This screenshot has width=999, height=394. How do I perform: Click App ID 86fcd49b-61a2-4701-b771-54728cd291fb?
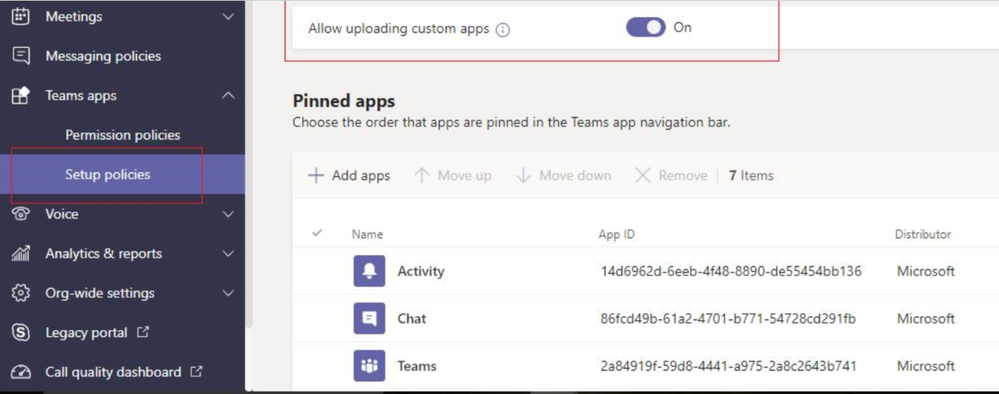728,319
